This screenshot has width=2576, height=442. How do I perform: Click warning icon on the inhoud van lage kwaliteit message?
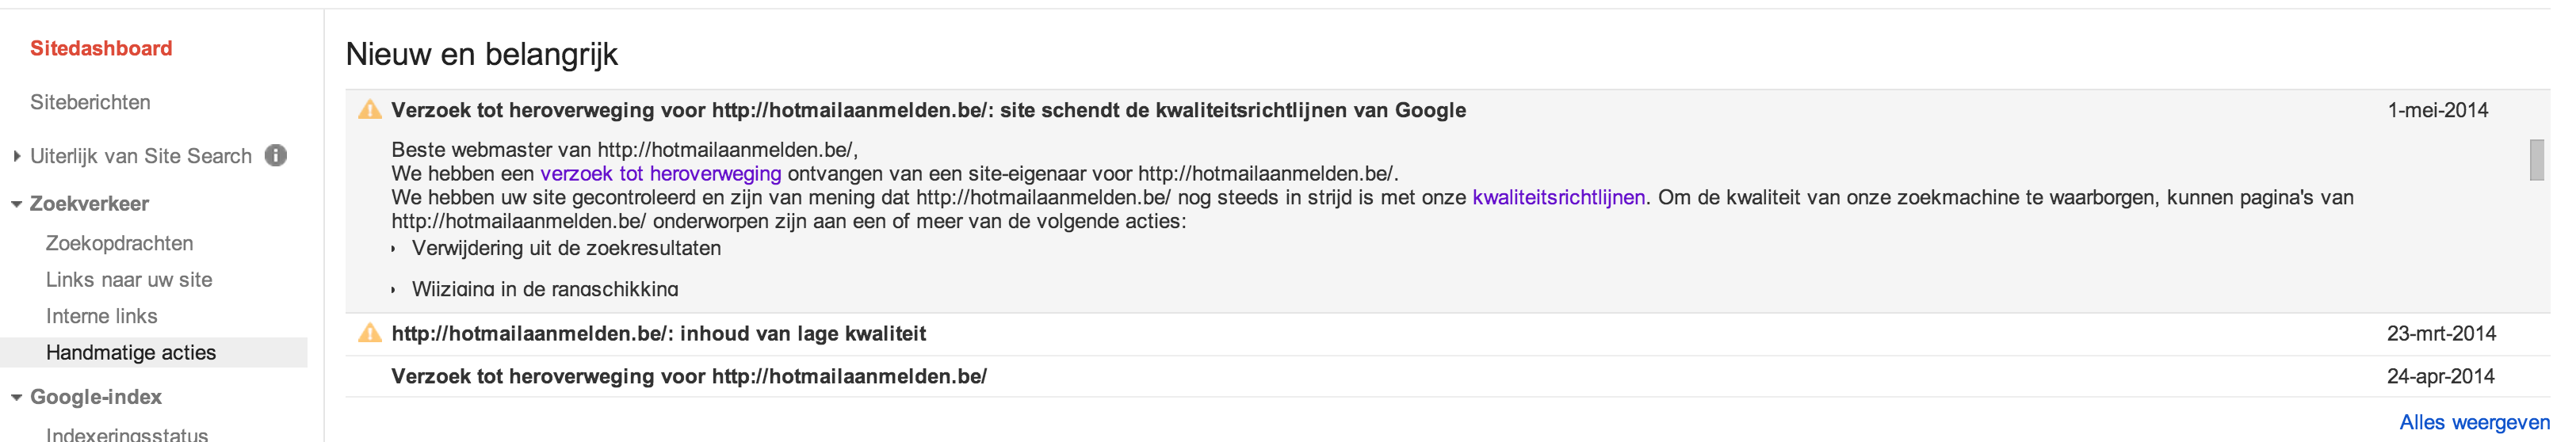pyautogui.click(x=370, y=334)
